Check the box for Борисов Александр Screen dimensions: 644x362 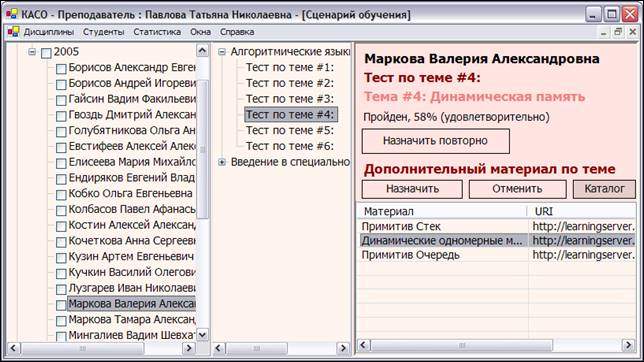point(61,69)
